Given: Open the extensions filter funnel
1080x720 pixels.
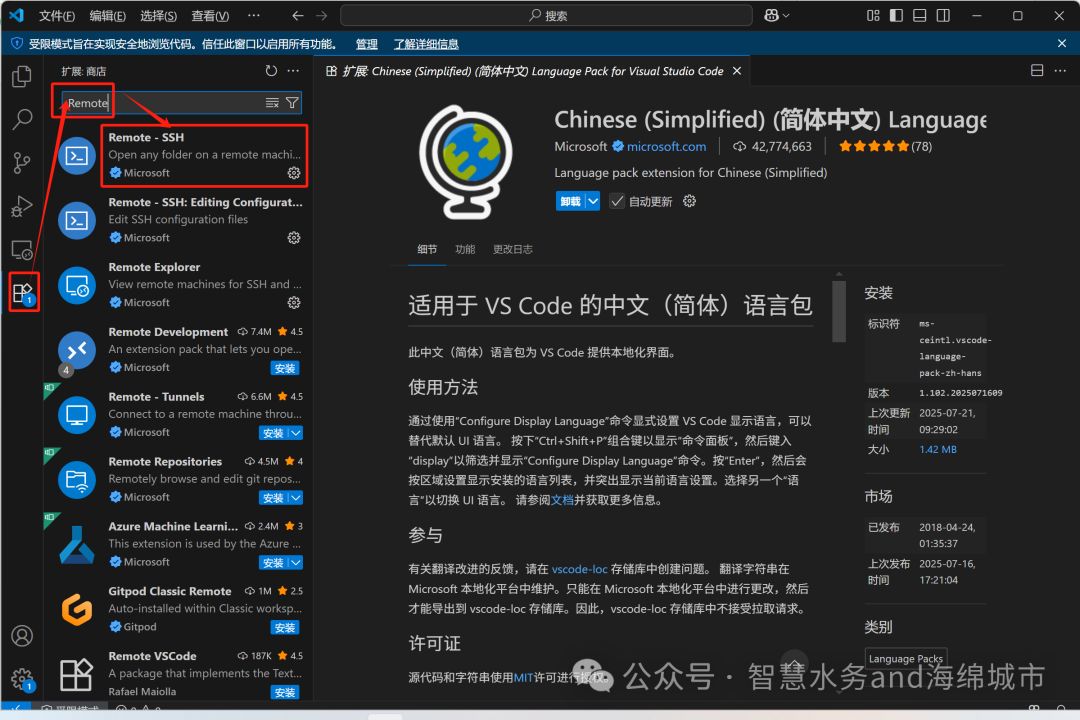Looking at the screenshot, I should (292, 103).
